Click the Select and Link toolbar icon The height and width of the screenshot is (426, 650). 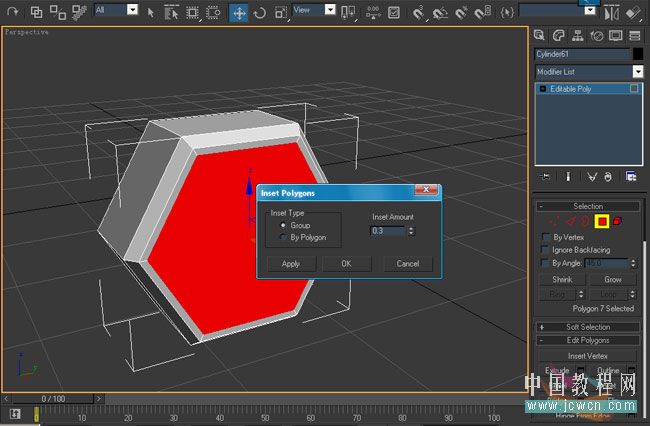click(x=36, y=12)
